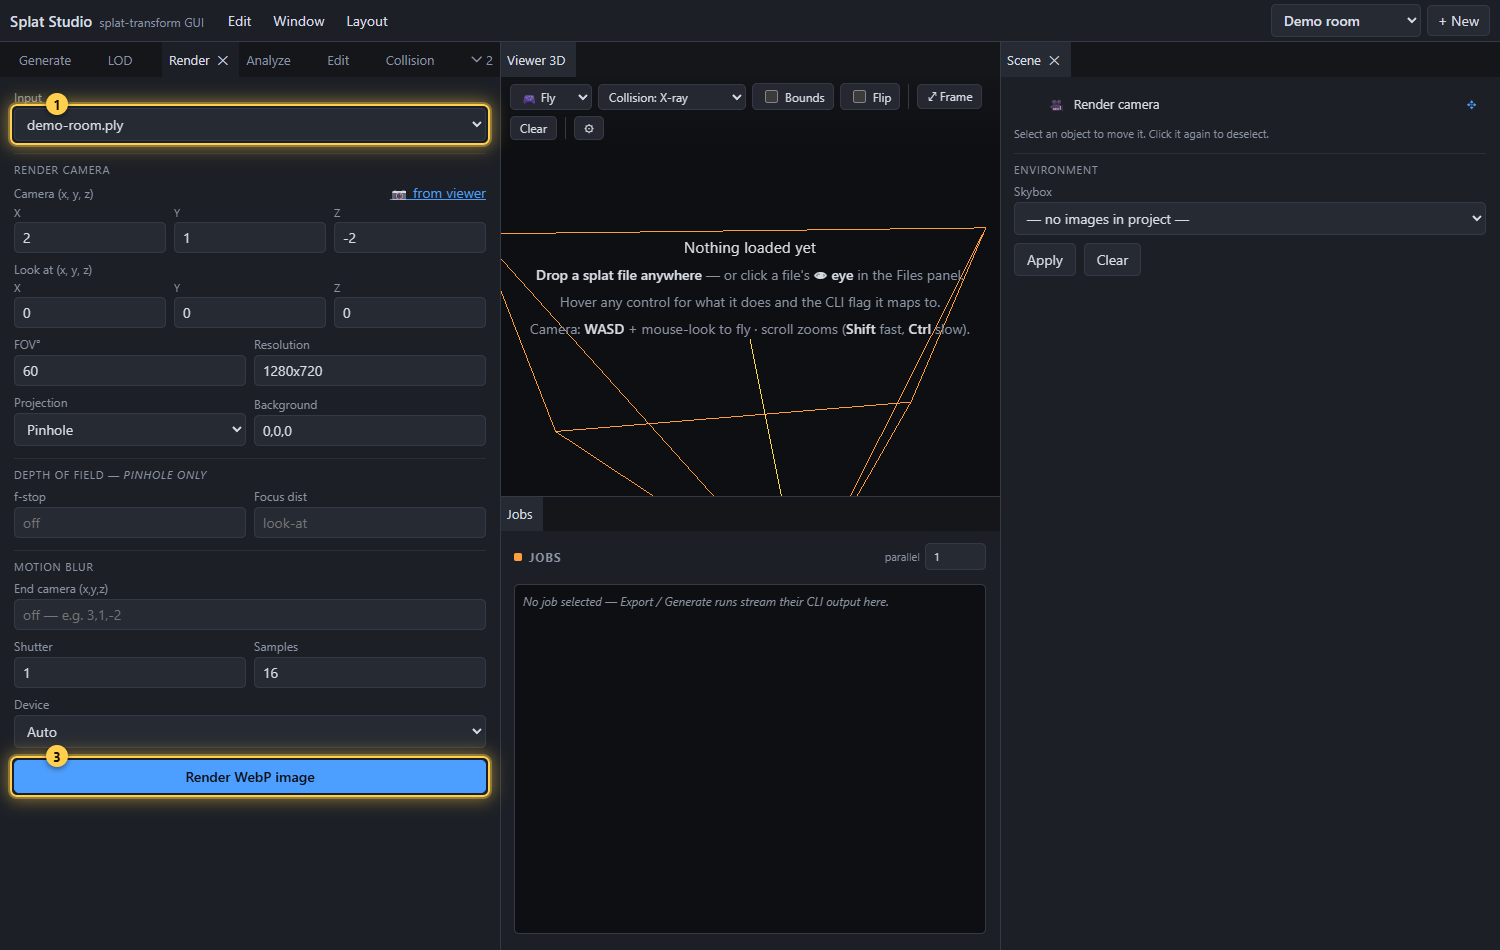1500x950 pixels.
Task: Click the Render WebP image button
Action: click(x=250, y=777)
